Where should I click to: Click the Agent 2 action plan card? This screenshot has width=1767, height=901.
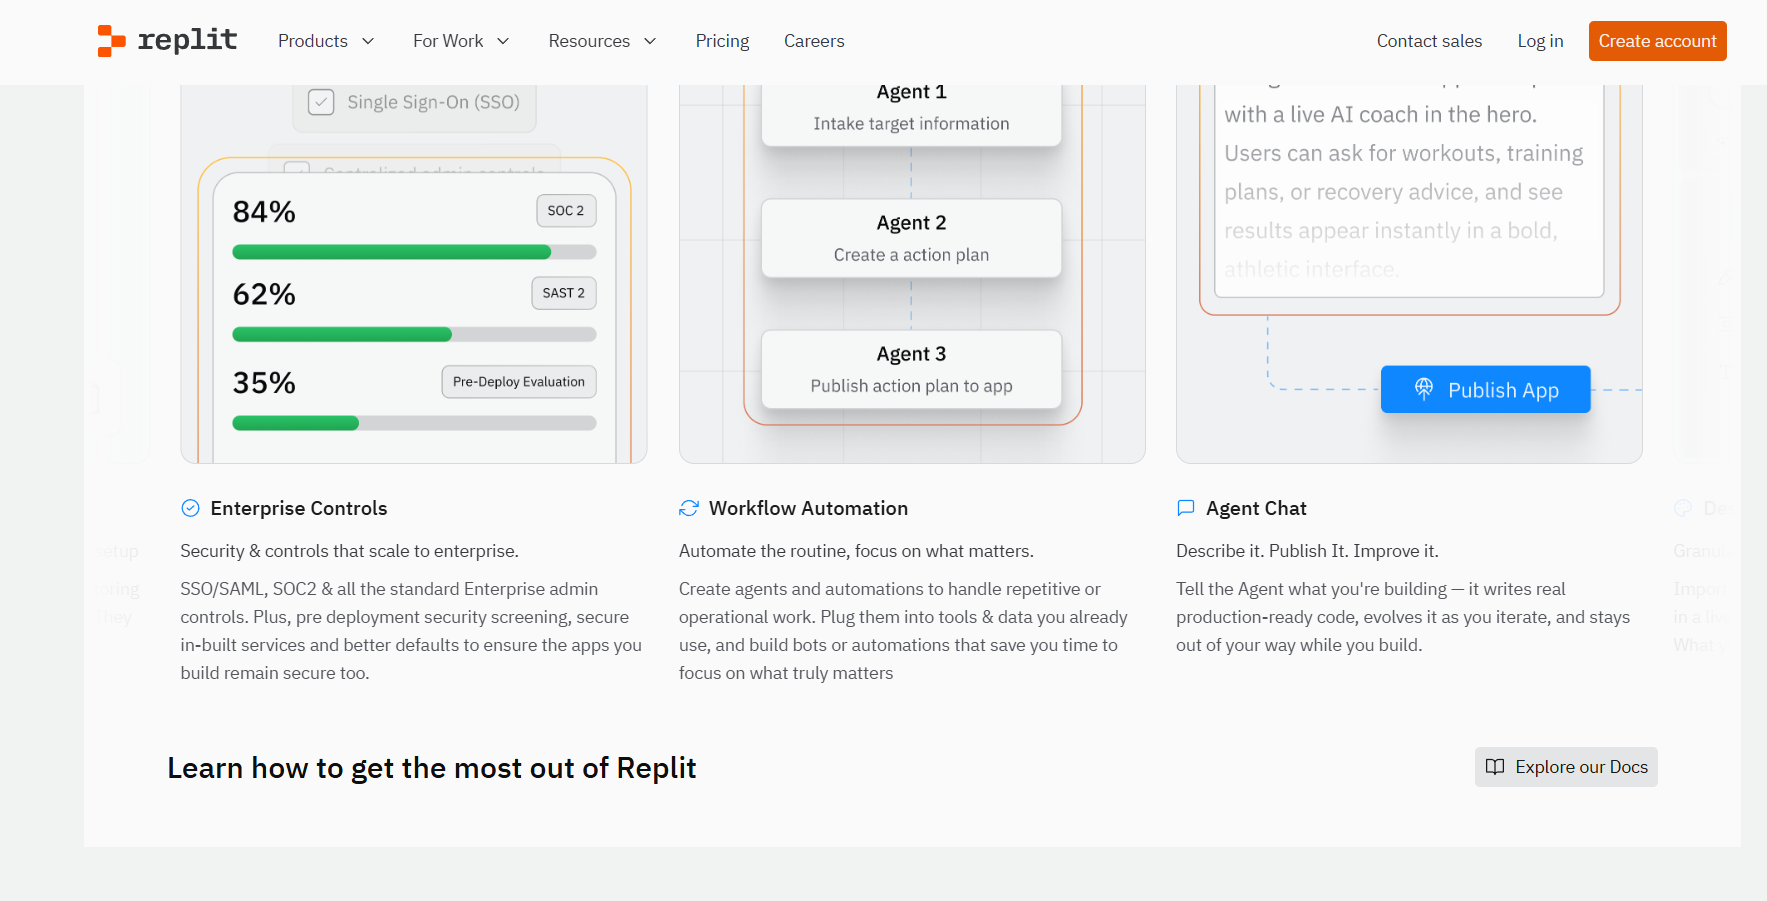911,238
